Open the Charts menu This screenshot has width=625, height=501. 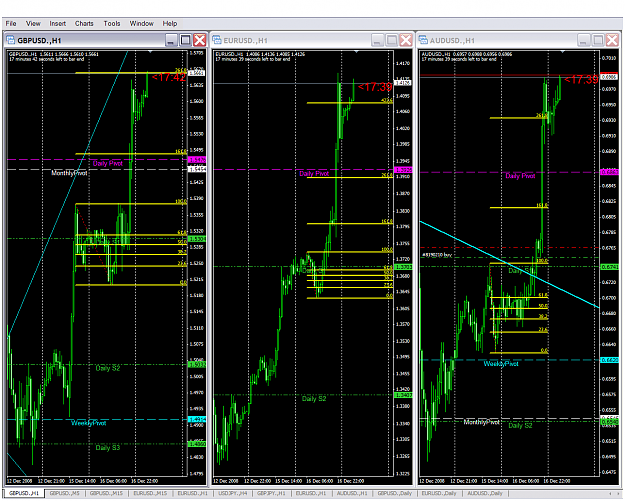pyautogui.click(x=84, y=24)
